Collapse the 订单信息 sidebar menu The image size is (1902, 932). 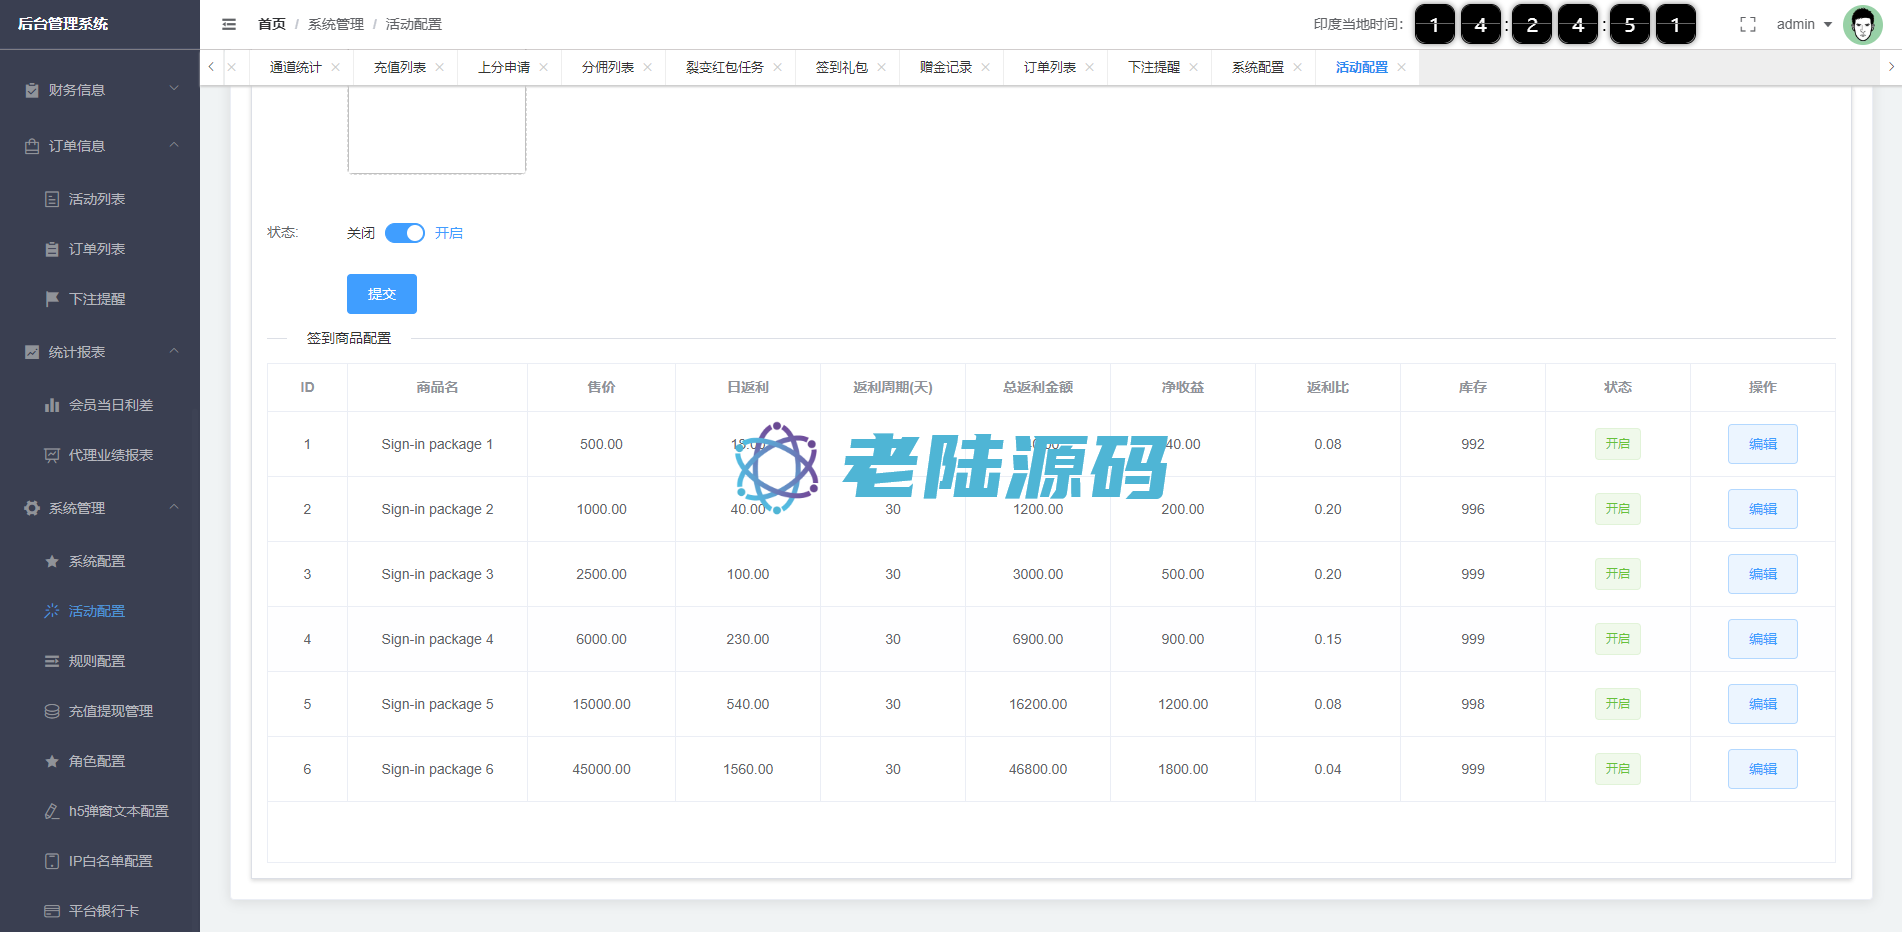[x=100, y=146]
